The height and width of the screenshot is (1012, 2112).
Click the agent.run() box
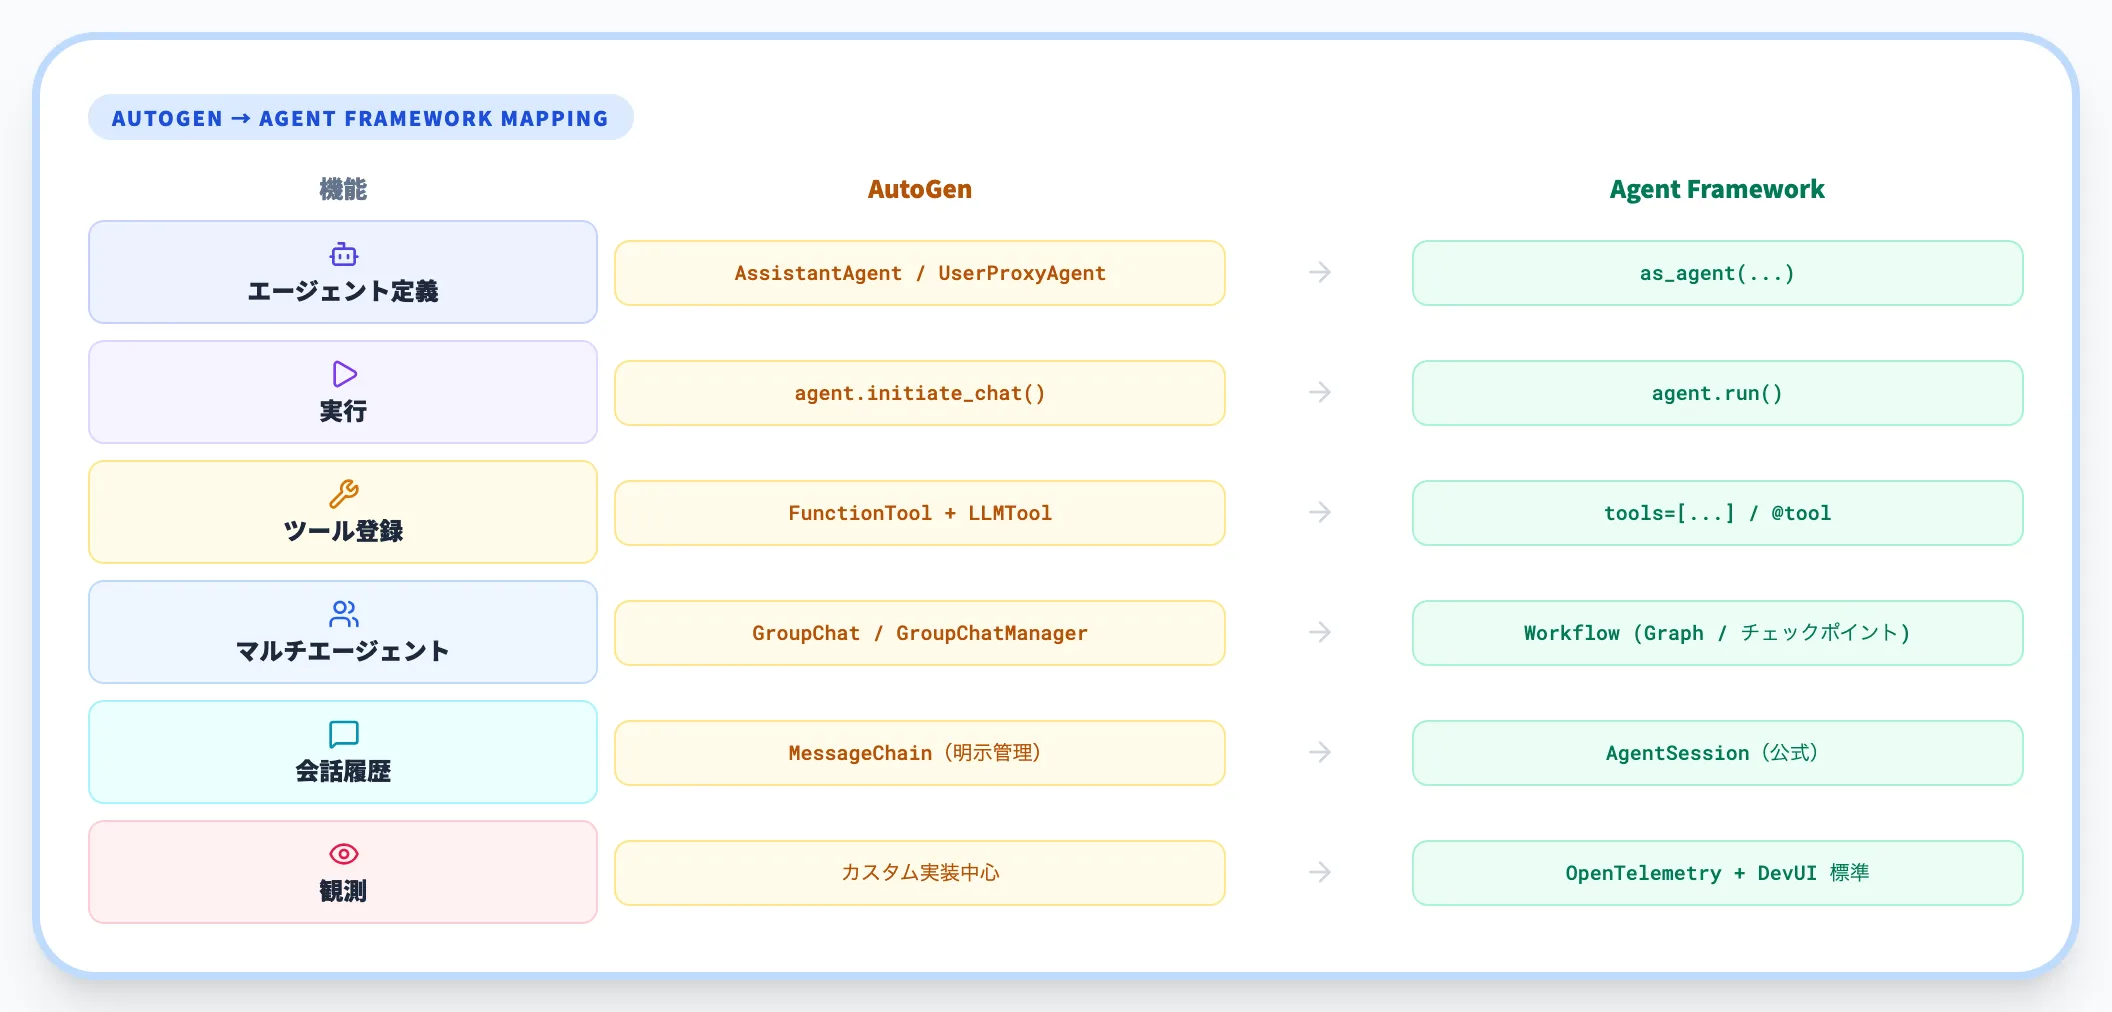[x=1718, y=393]
